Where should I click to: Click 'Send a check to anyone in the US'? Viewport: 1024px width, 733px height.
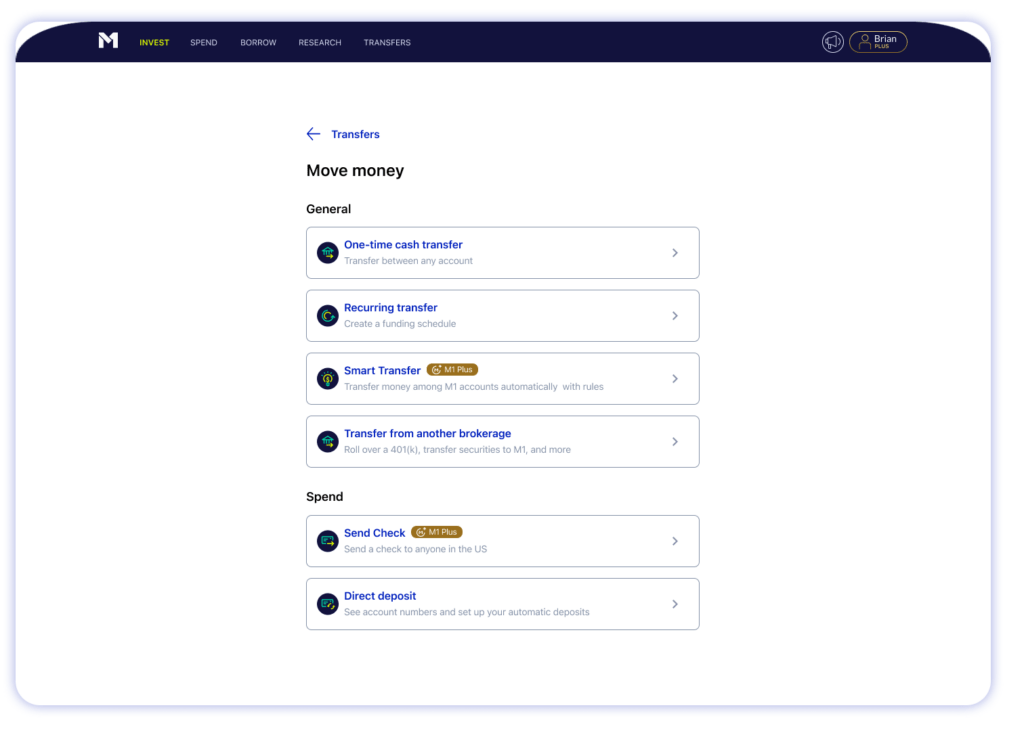pos(415,549)
